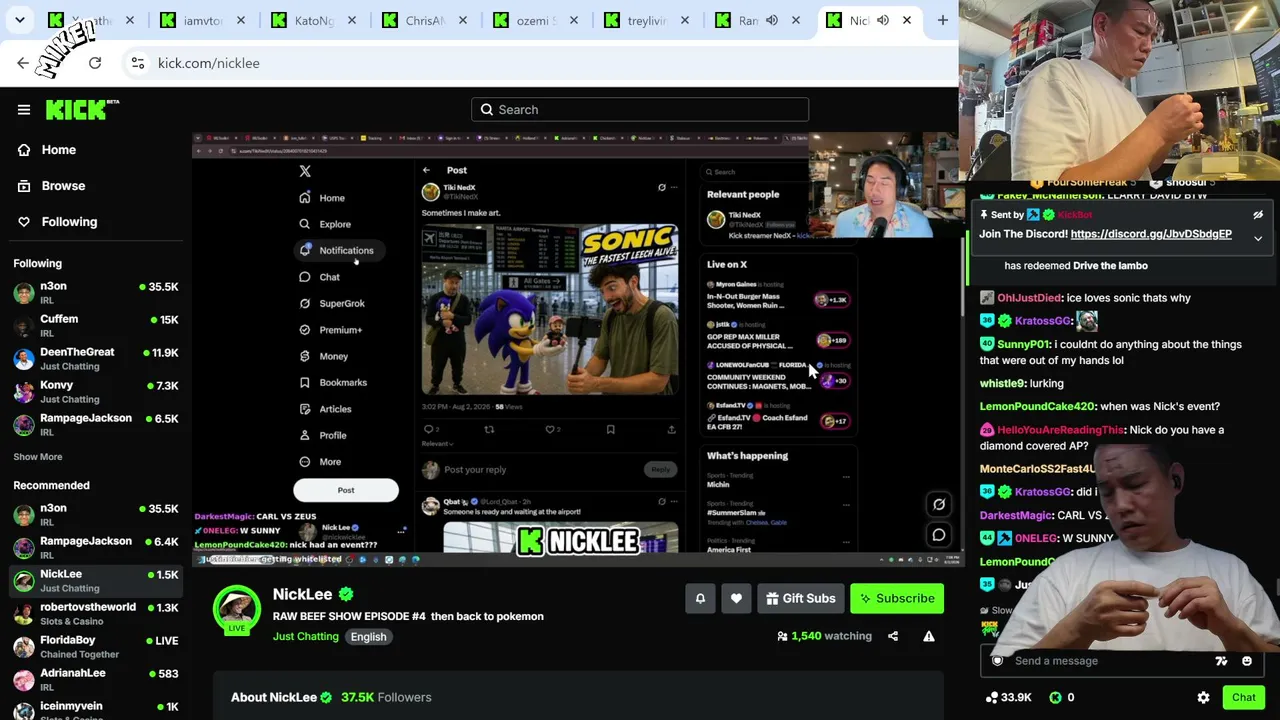
Task: Report the stream using the warning icon
Action: (x=929, y=636)
